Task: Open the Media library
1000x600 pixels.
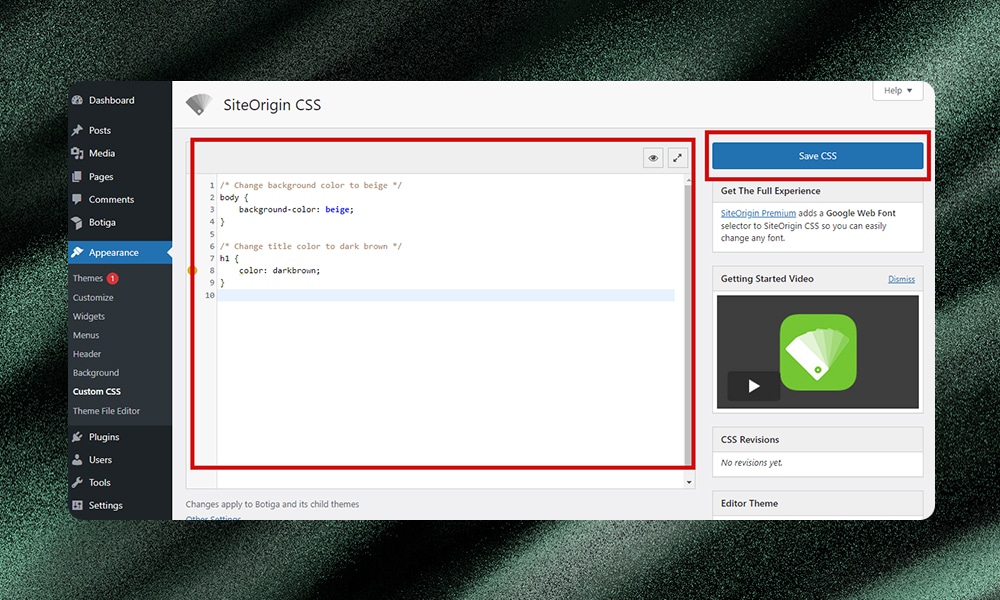Action: click(101, 153)
